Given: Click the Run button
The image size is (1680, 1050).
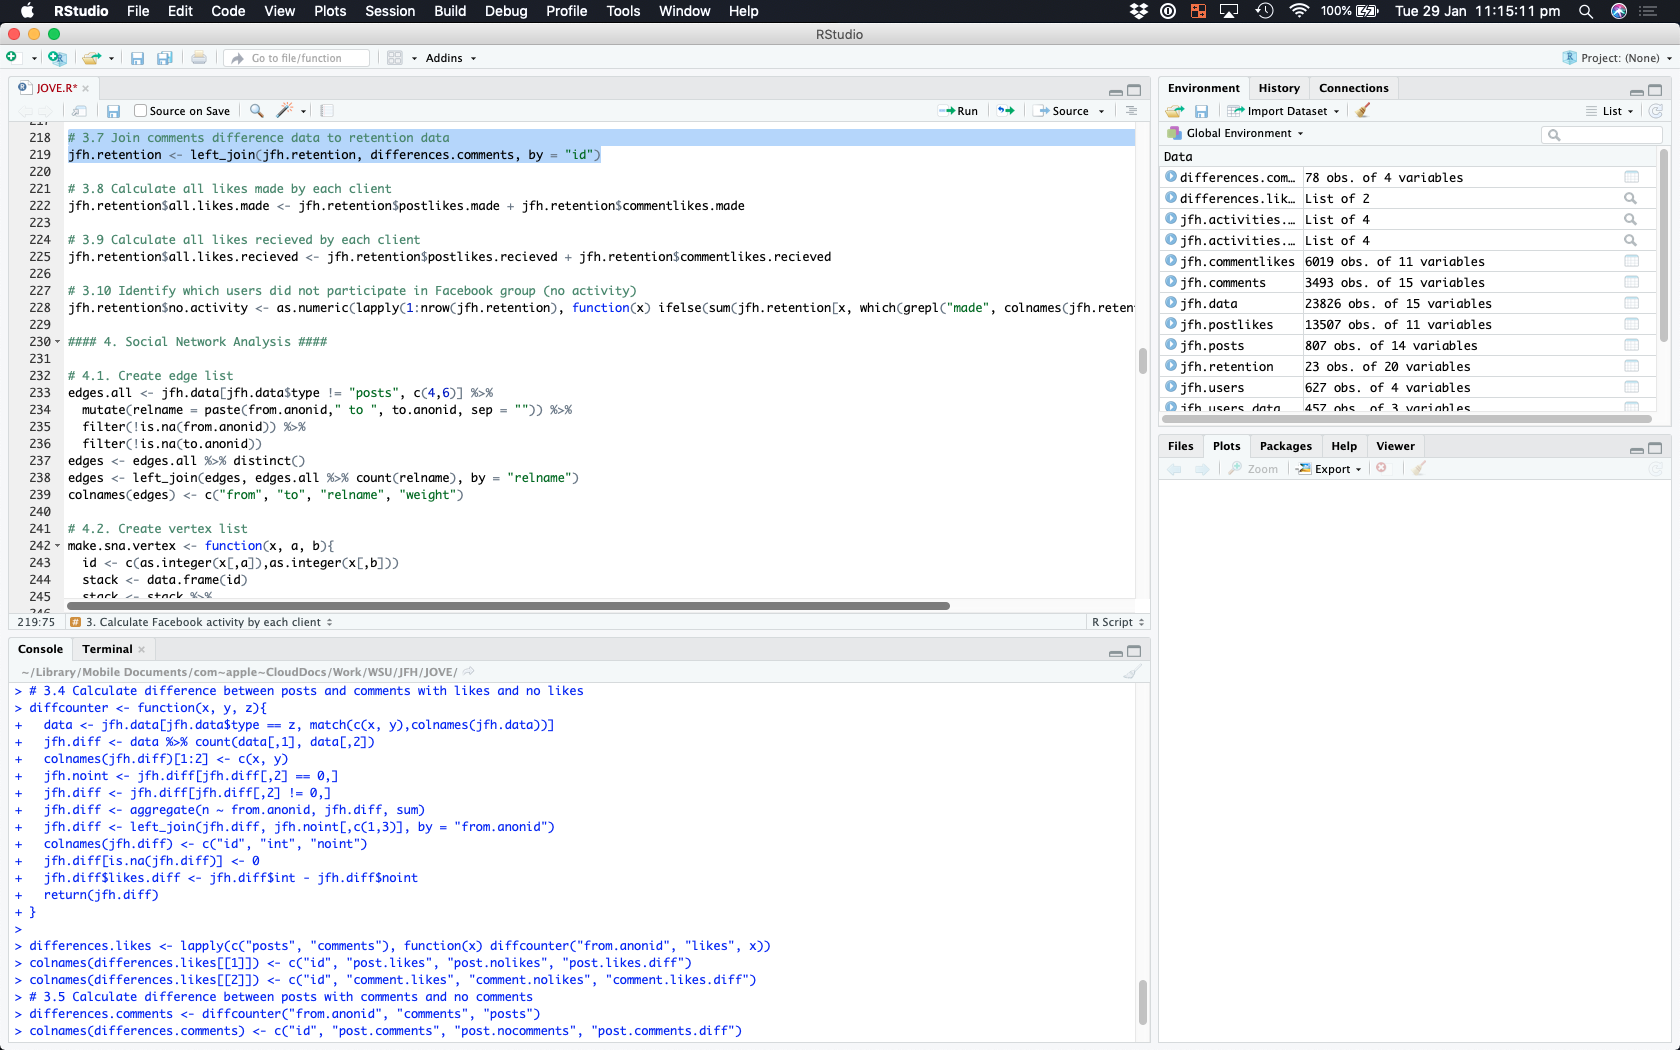Looking at the screenshot, I should pyautogui.click(x=958, y=111).
